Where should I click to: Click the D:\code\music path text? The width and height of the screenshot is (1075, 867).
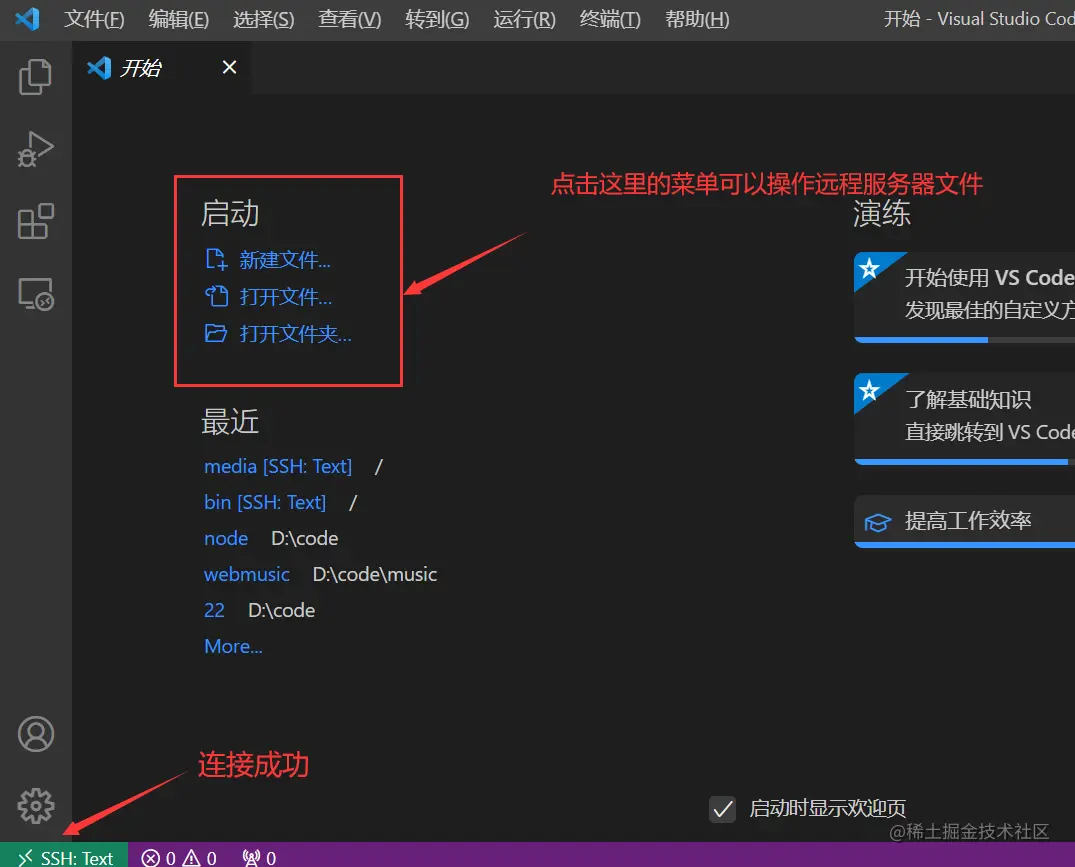[374, 574]
